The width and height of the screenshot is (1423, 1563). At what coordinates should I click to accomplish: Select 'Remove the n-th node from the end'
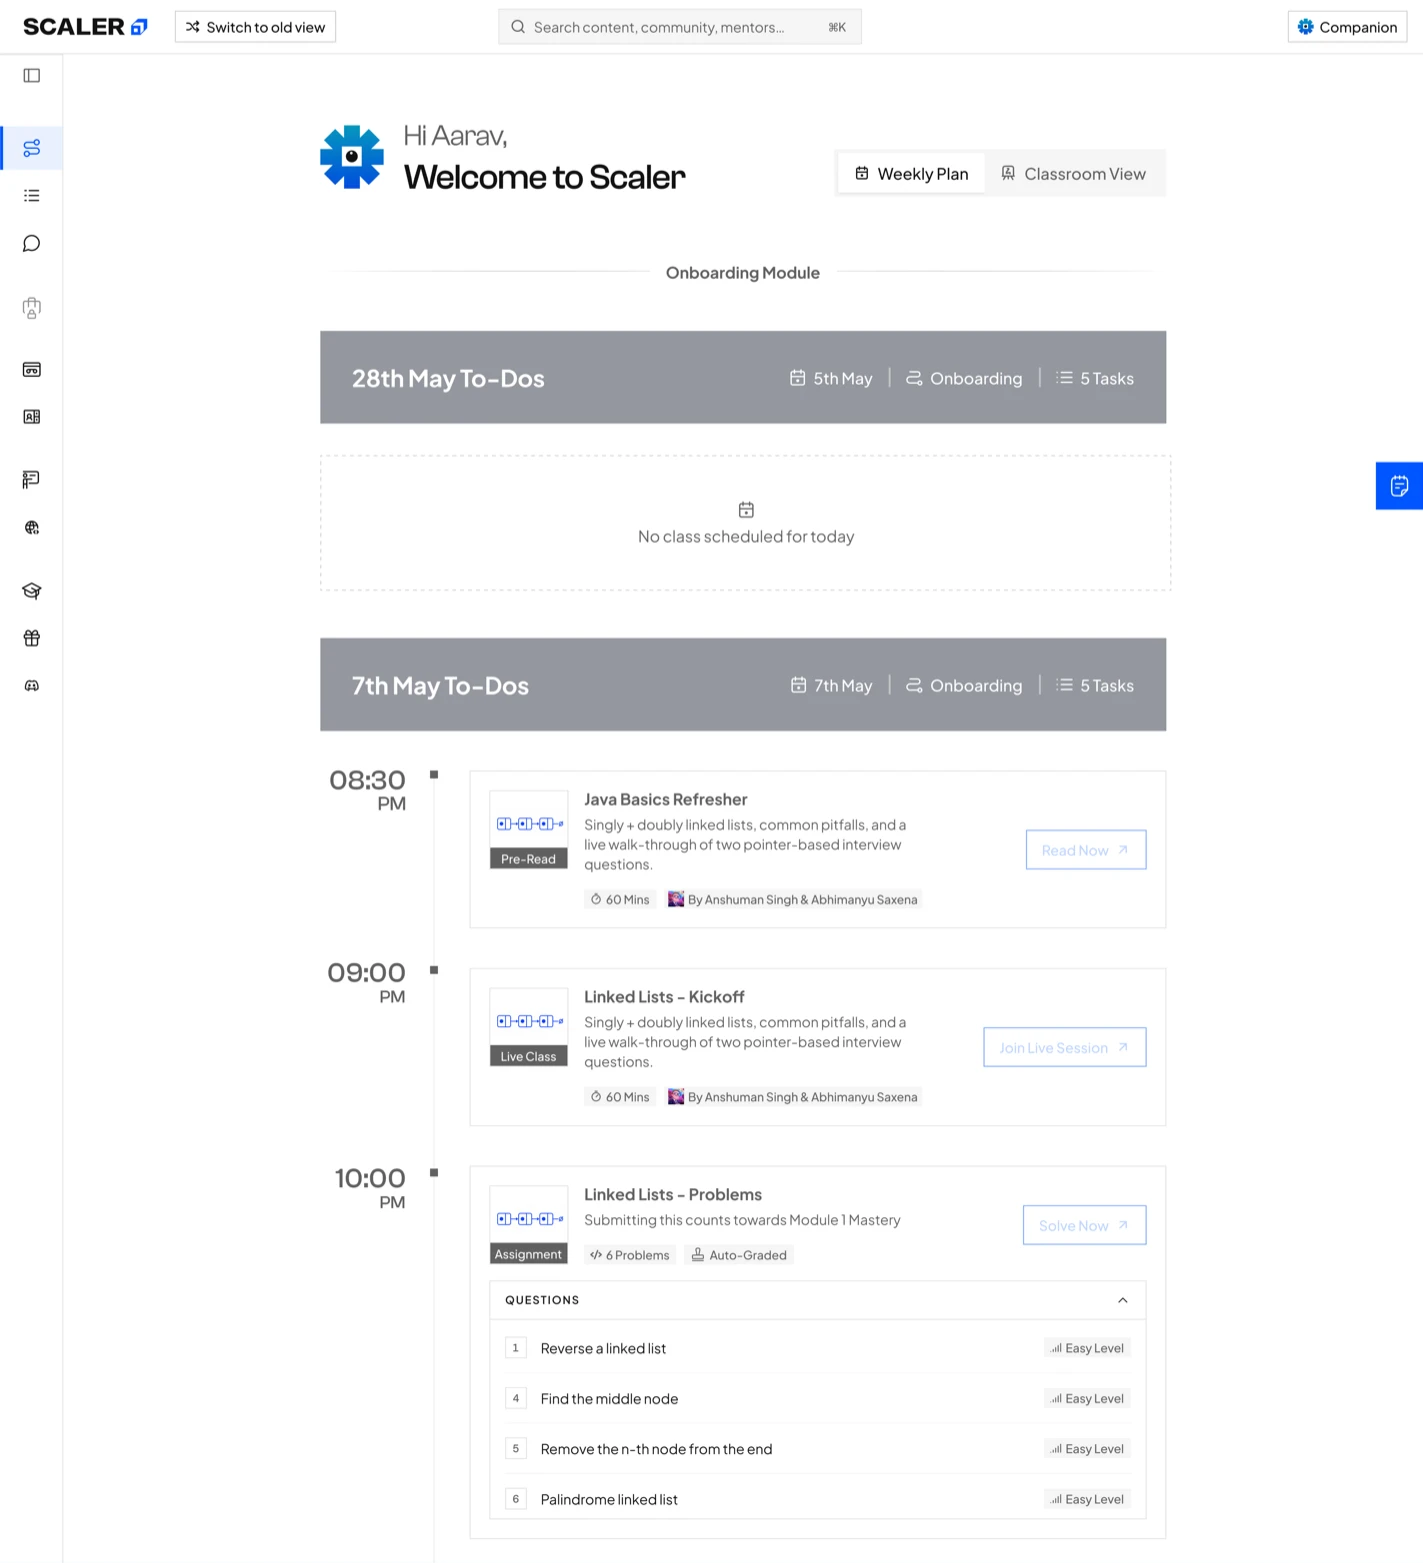click(x=818, y=1449)
